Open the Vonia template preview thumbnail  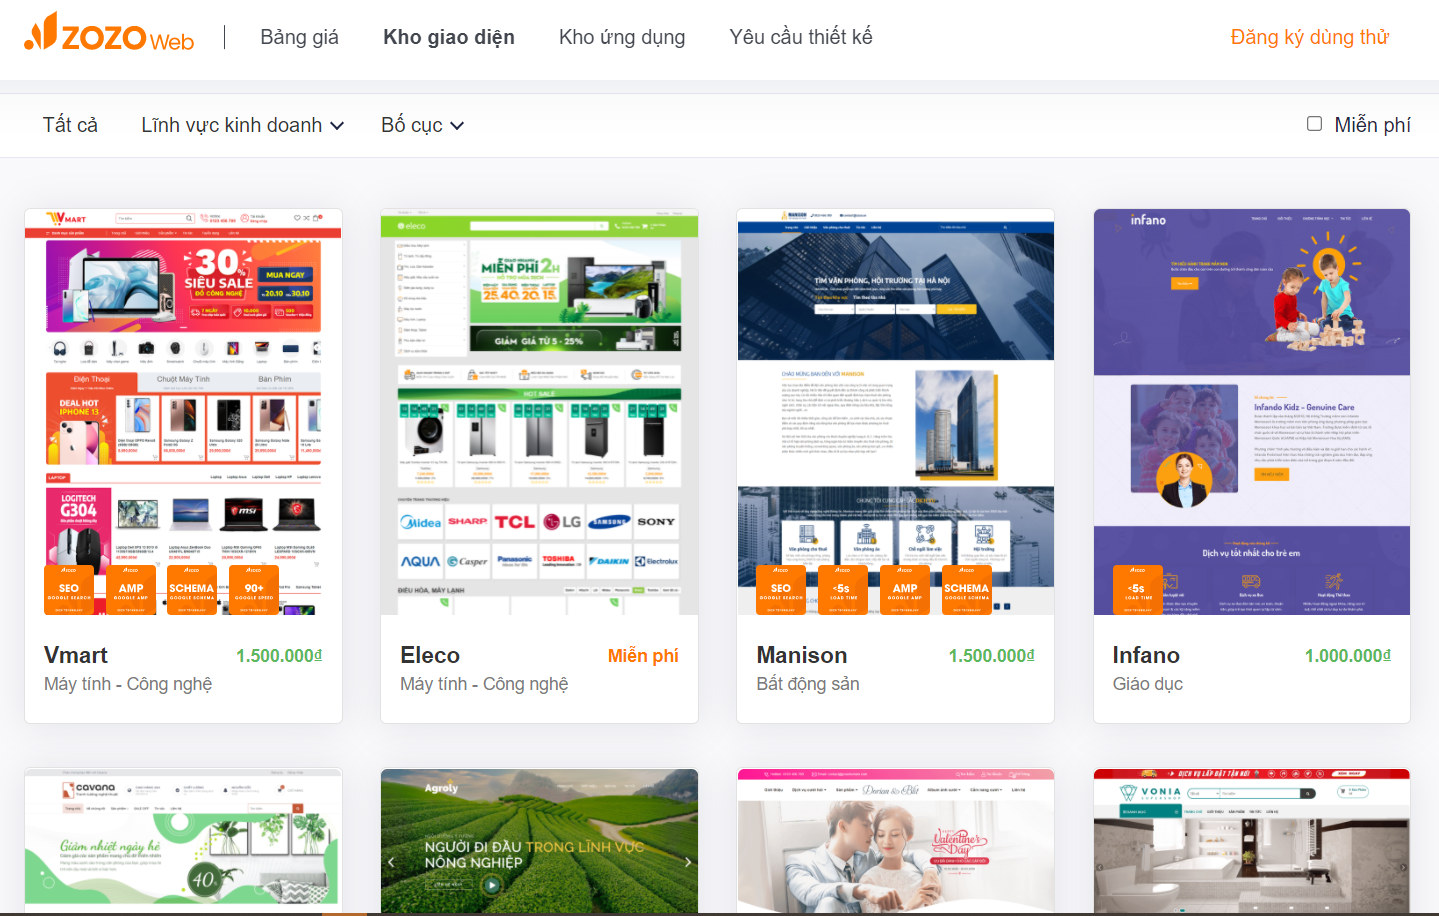1251,840
